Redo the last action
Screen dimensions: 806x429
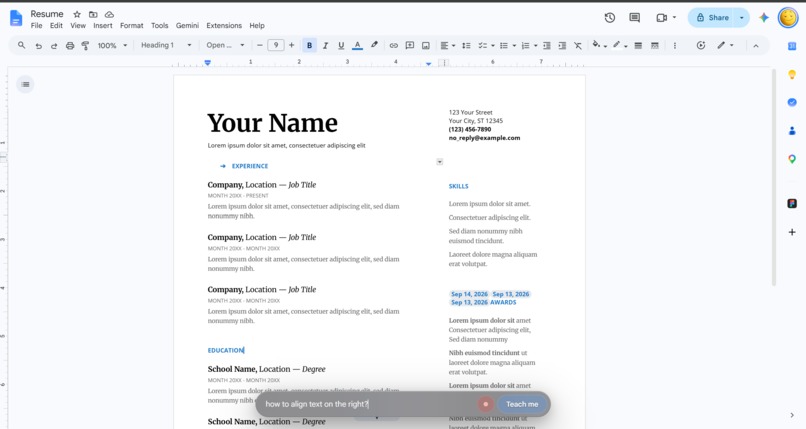[x=54, y=46]
